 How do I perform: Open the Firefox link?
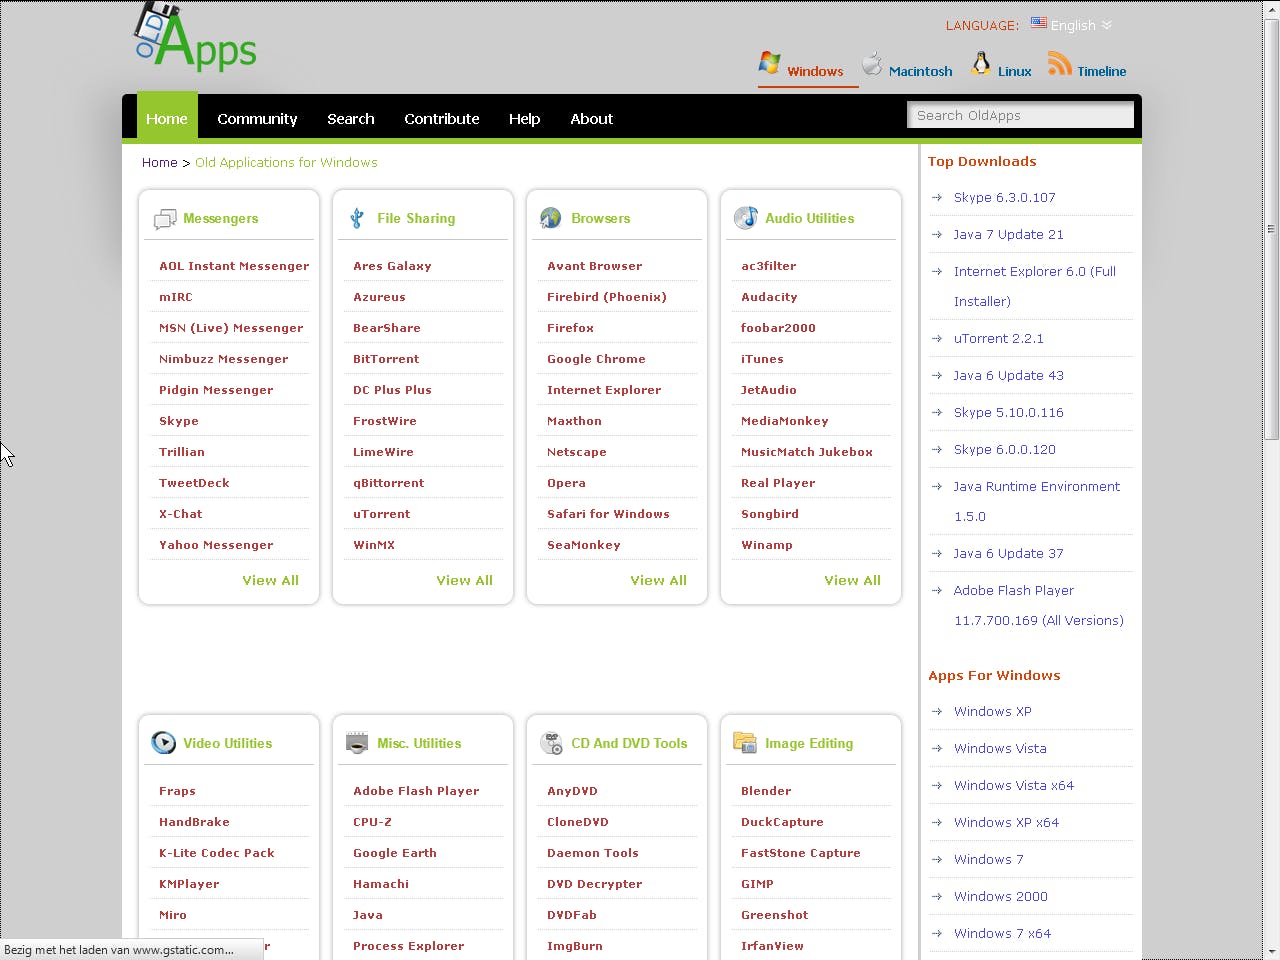570,328
